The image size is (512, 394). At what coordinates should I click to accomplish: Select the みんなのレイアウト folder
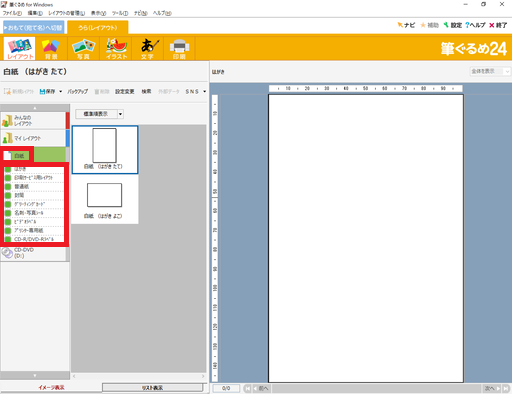tap(33, 120)
